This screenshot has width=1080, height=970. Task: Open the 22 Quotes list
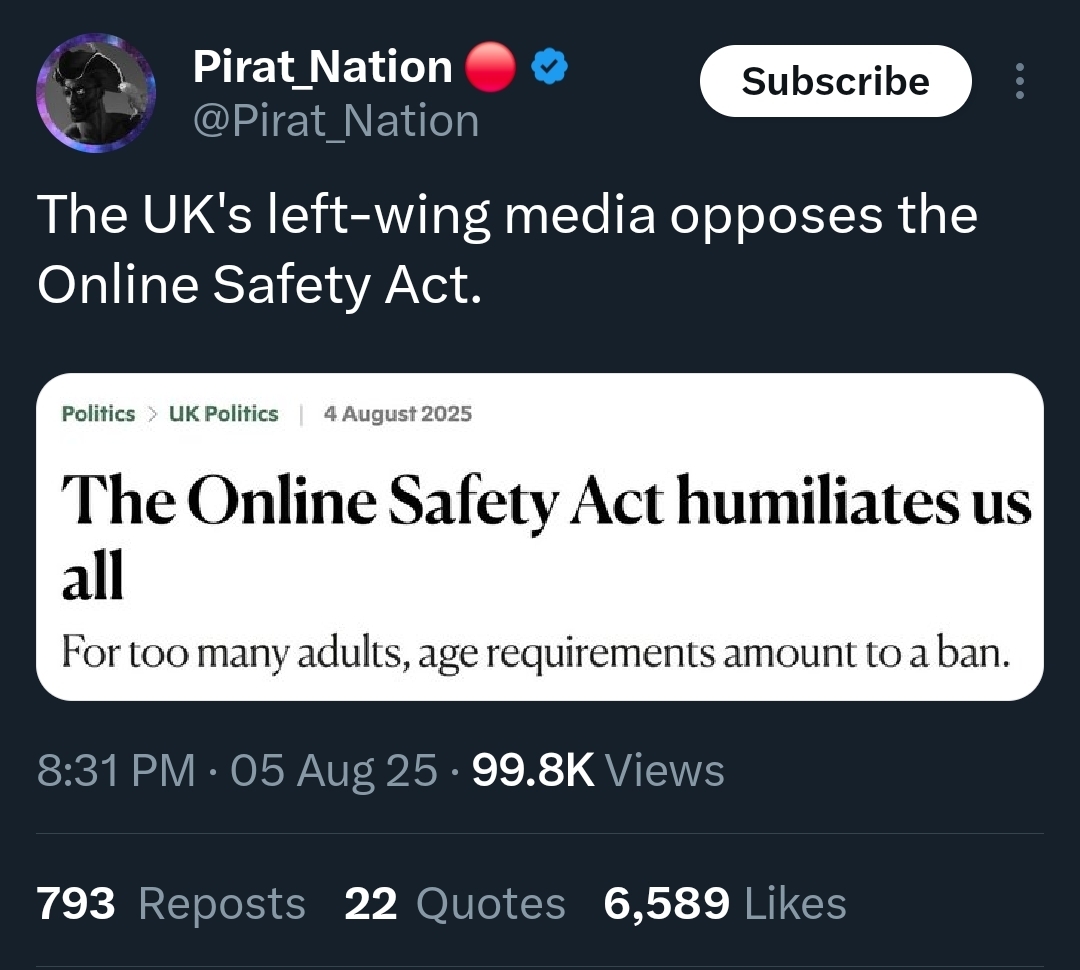pyautogui.click(x=455, y=904)
